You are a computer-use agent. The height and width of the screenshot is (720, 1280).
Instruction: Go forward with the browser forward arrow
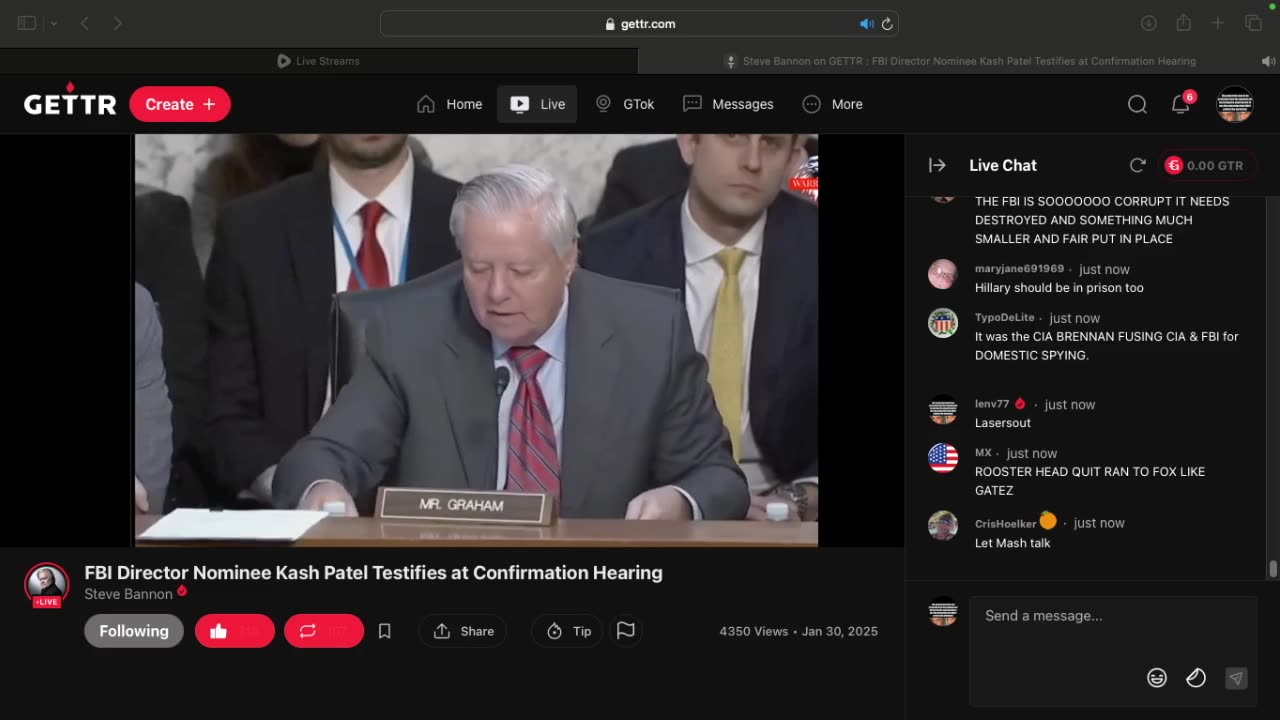pyautogui.click(x=118, y=23)
